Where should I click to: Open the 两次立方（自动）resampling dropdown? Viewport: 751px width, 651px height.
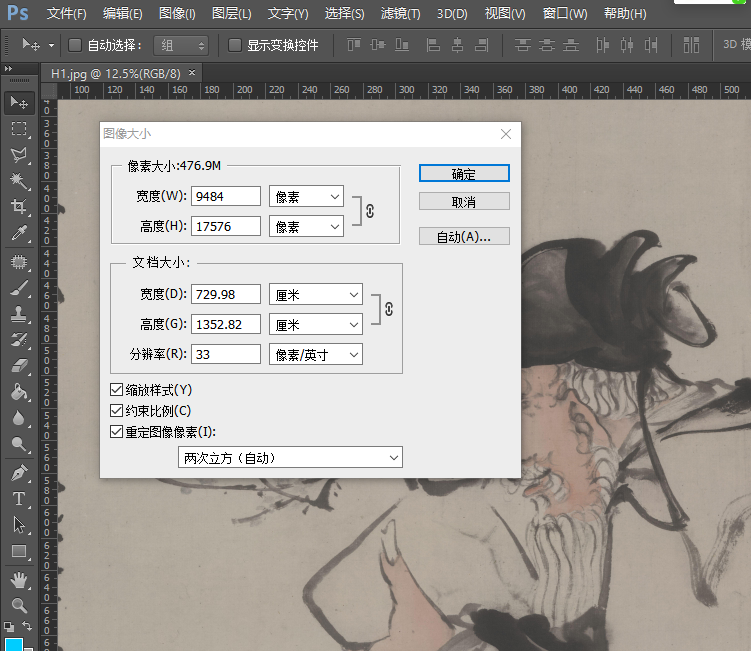pyautogui.click(x=290, y=457)
